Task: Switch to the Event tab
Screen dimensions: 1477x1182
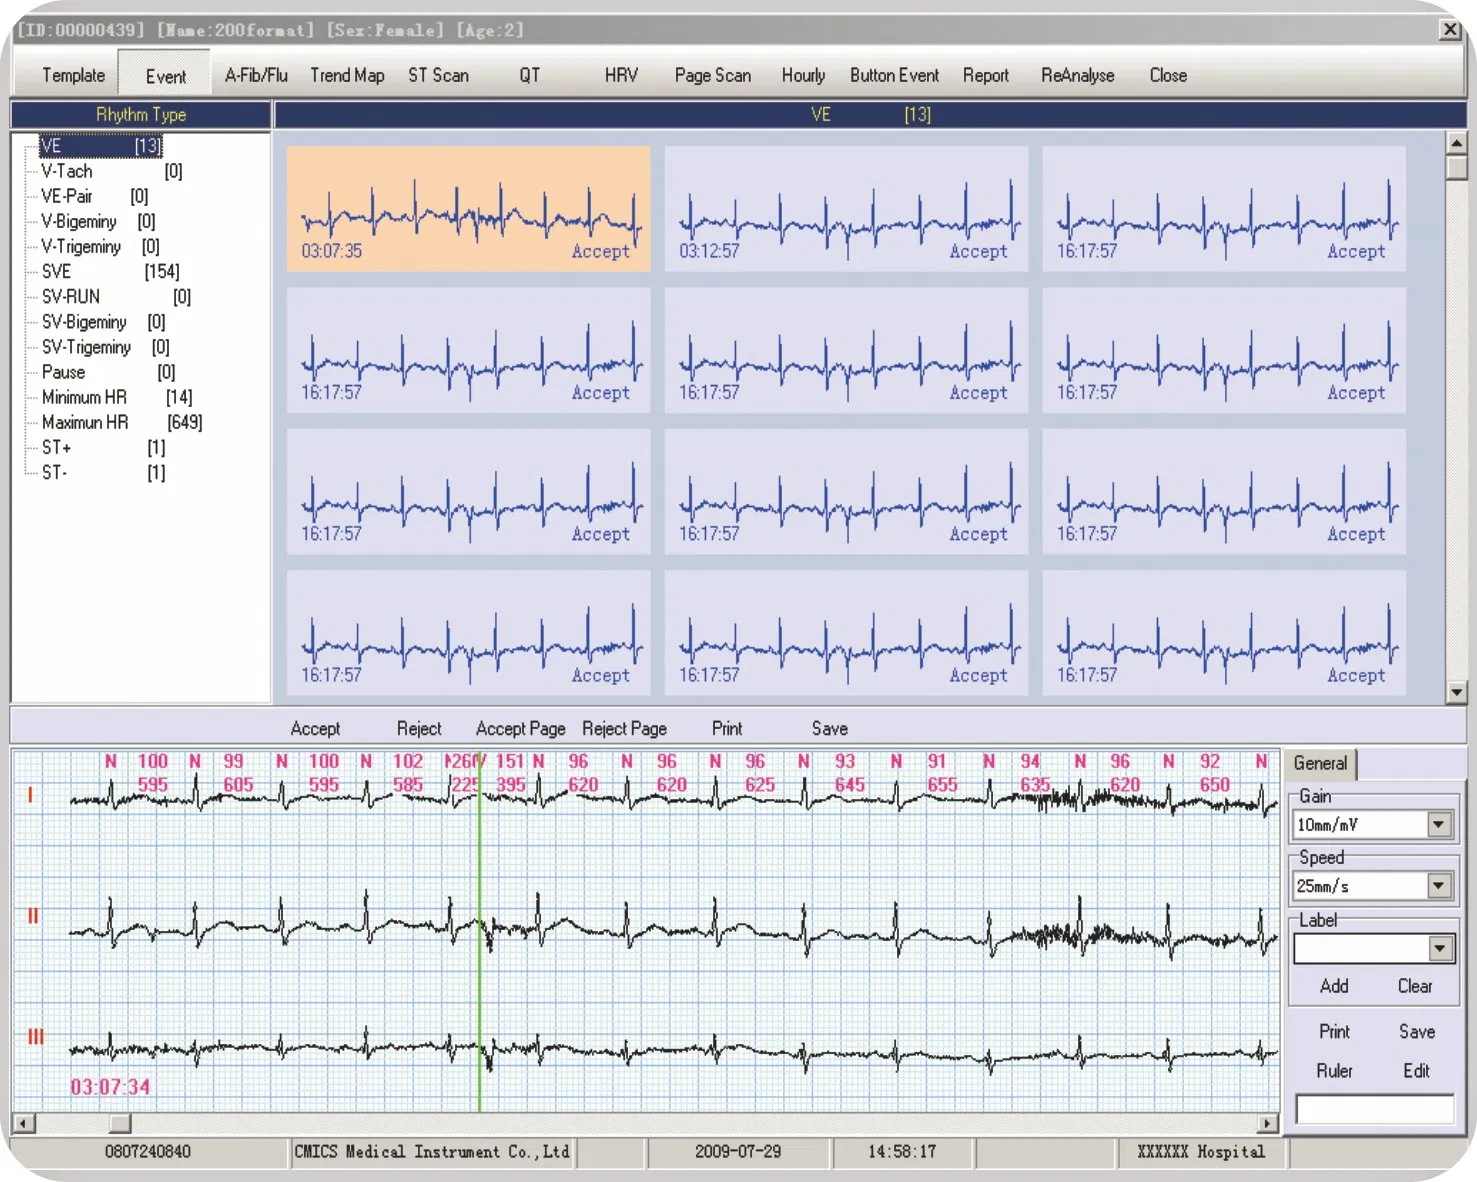Action: 165,76
